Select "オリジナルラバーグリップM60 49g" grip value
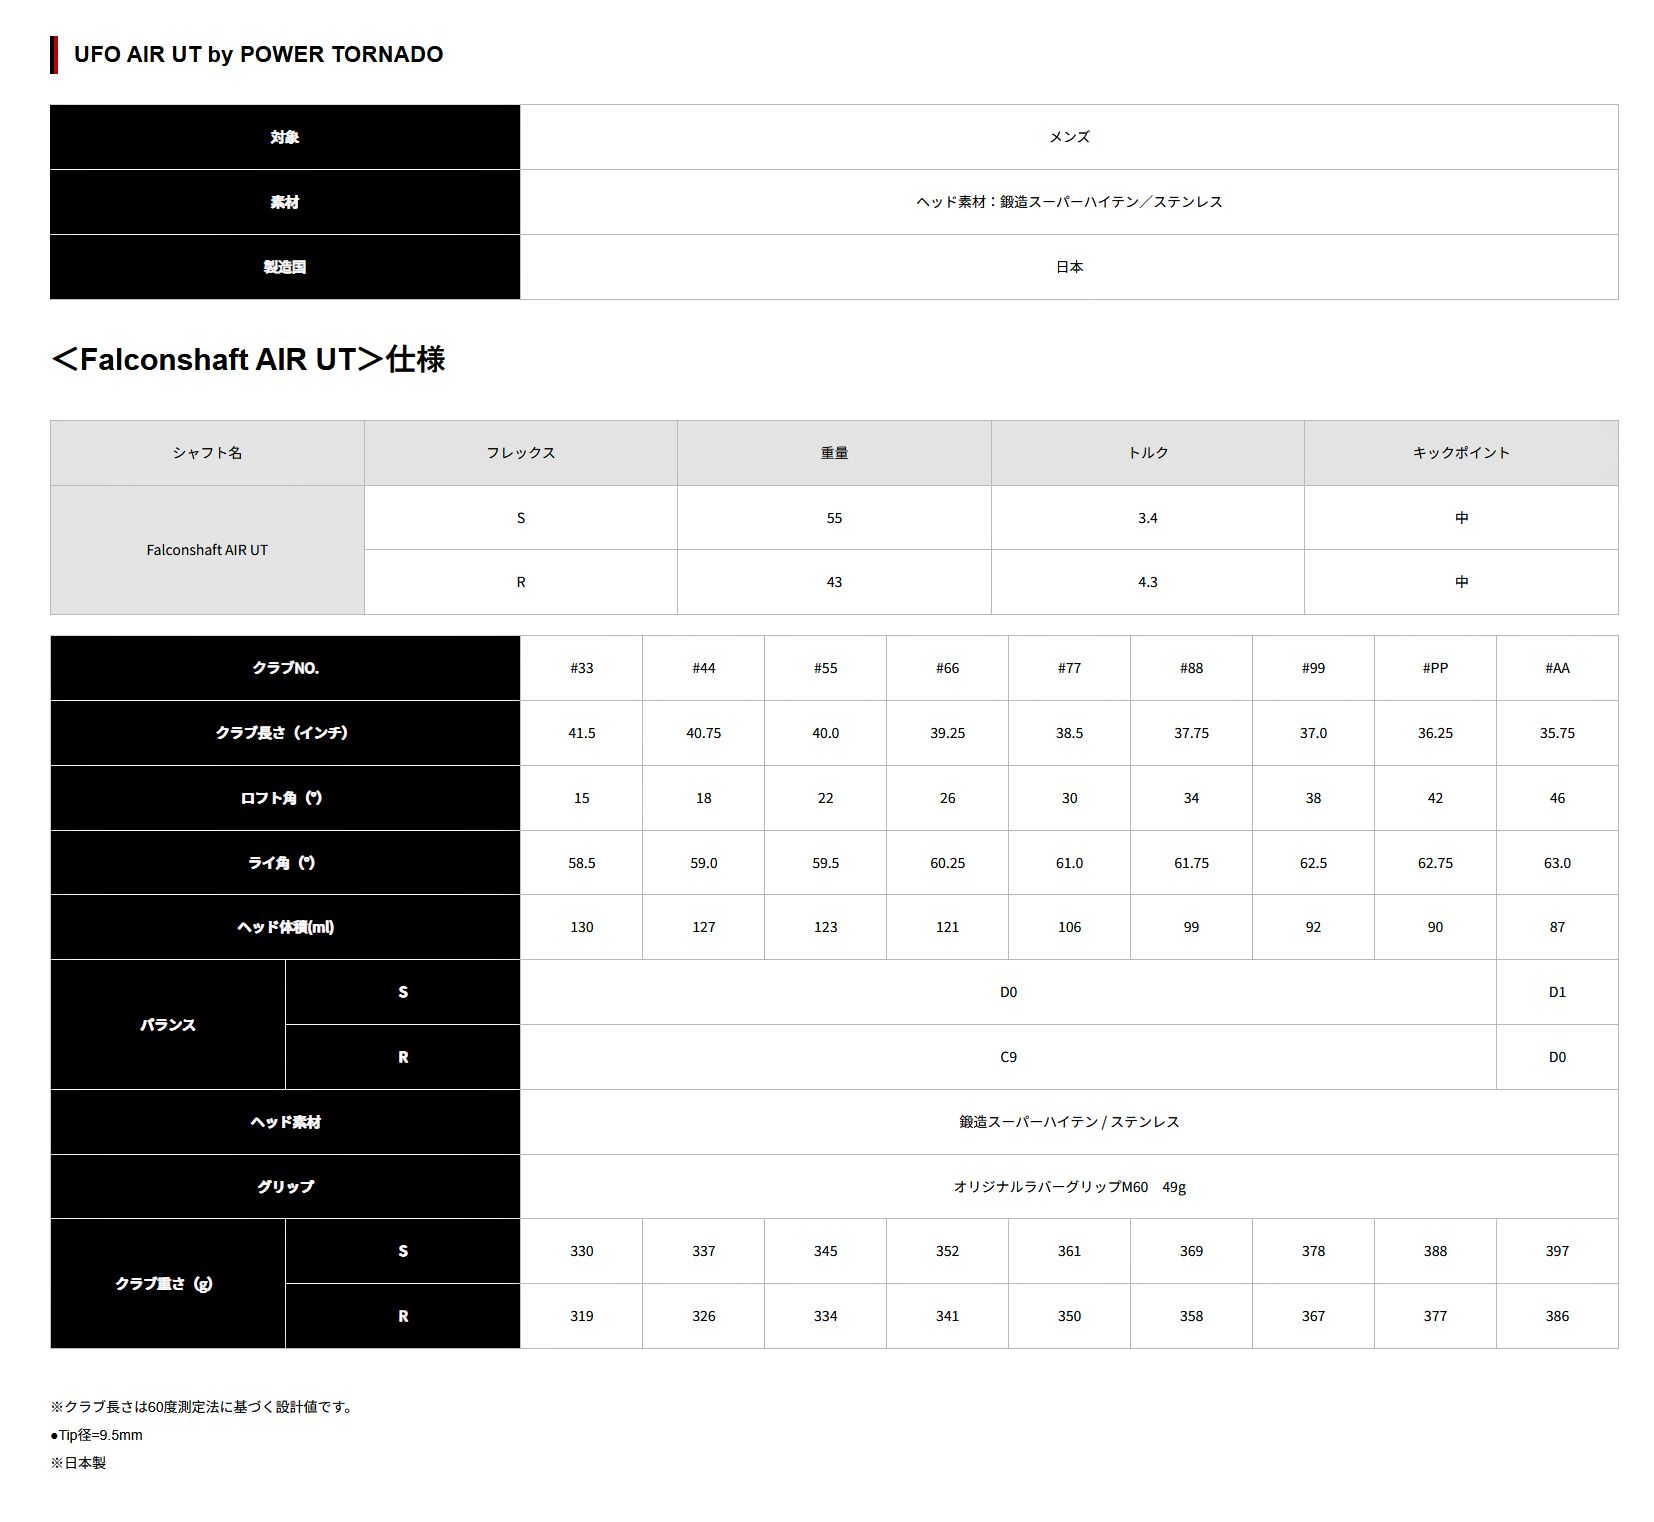 1069,1187
